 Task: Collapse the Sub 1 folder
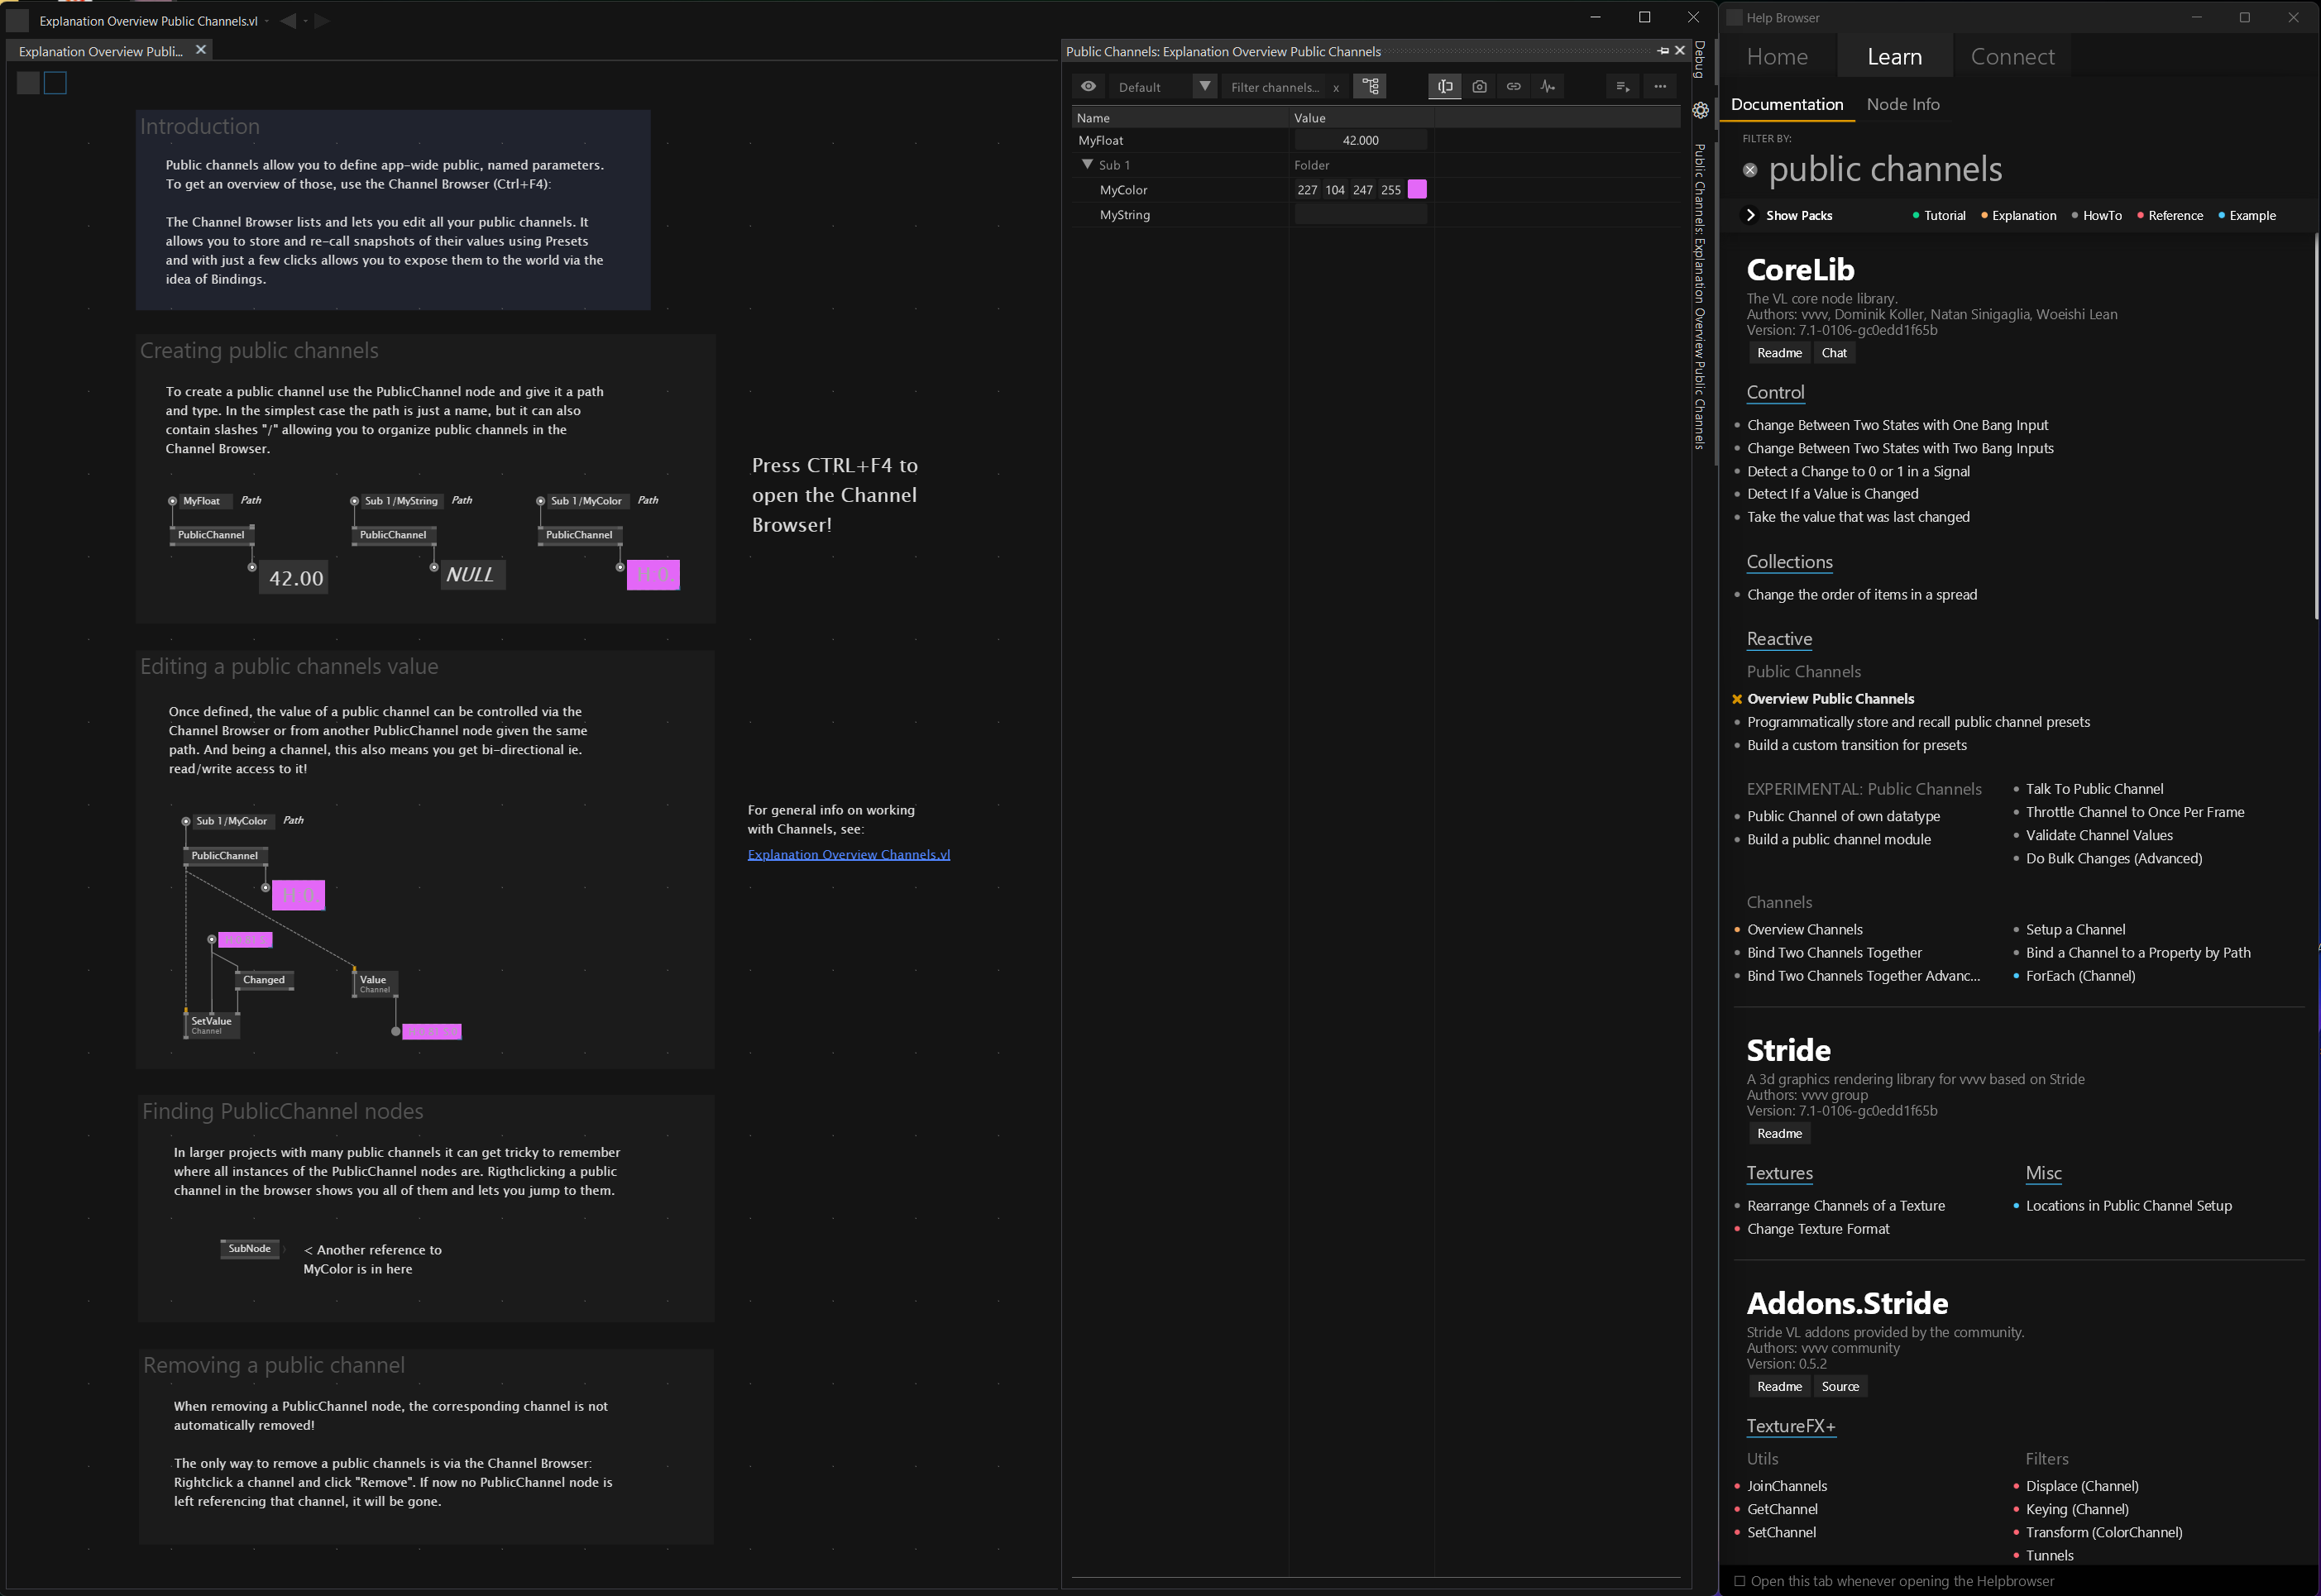(x=1087, y=165)
